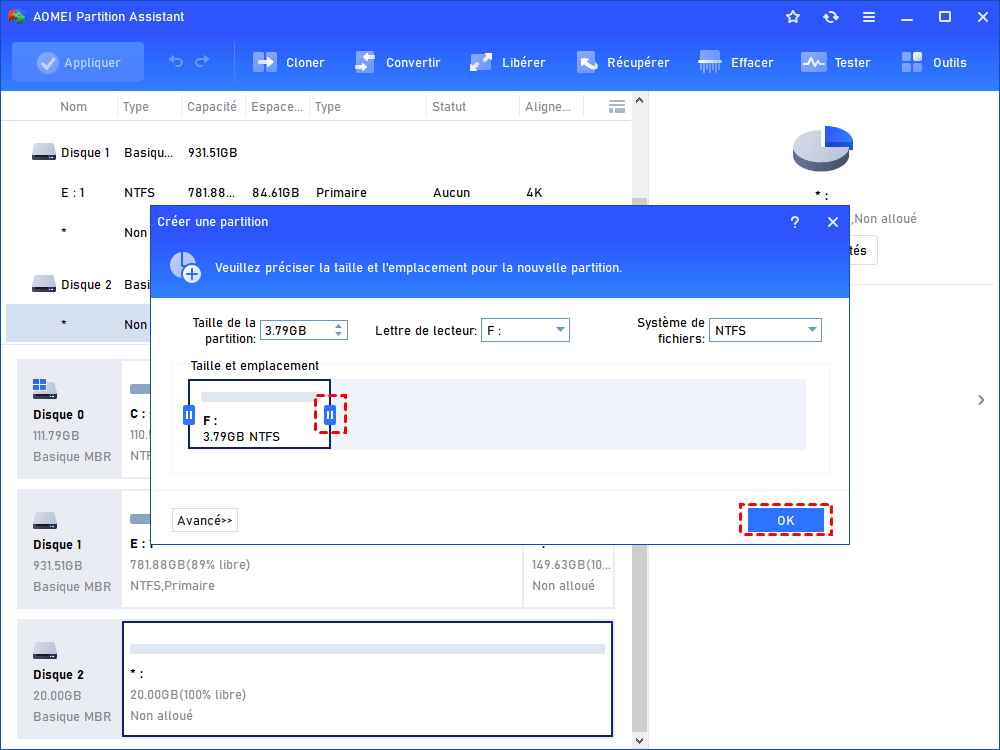Viewport: 1000px width, 750px height.
Task: Click the Disque 2 unallocated 20.00GB block
Action: tap(367, 679)
